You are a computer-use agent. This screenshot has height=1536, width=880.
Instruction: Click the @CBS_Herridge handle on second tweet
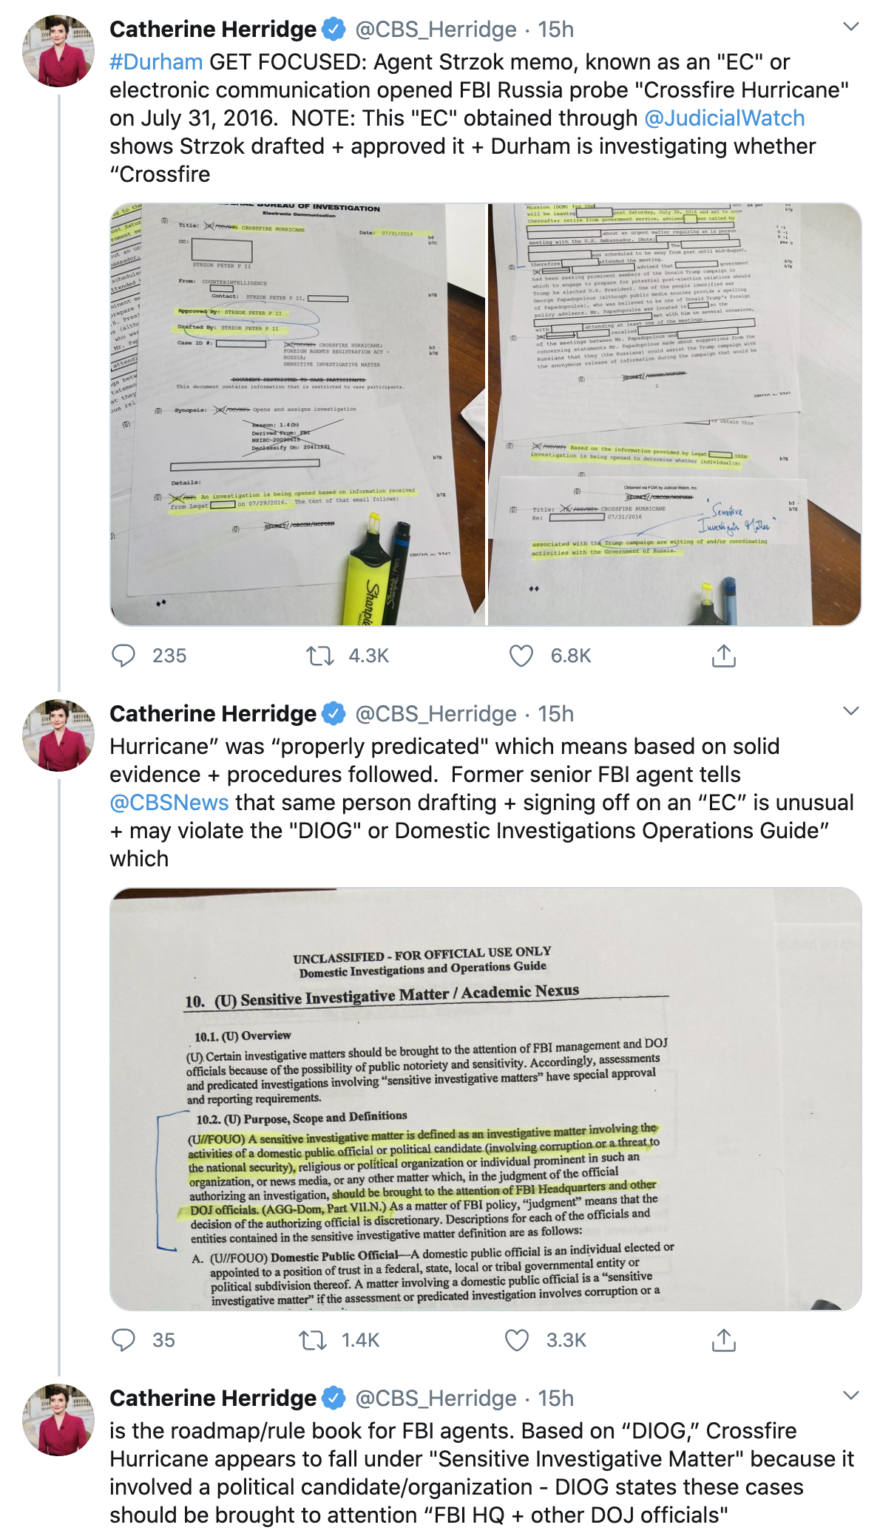pyautogui.click(x=436, y=714)
